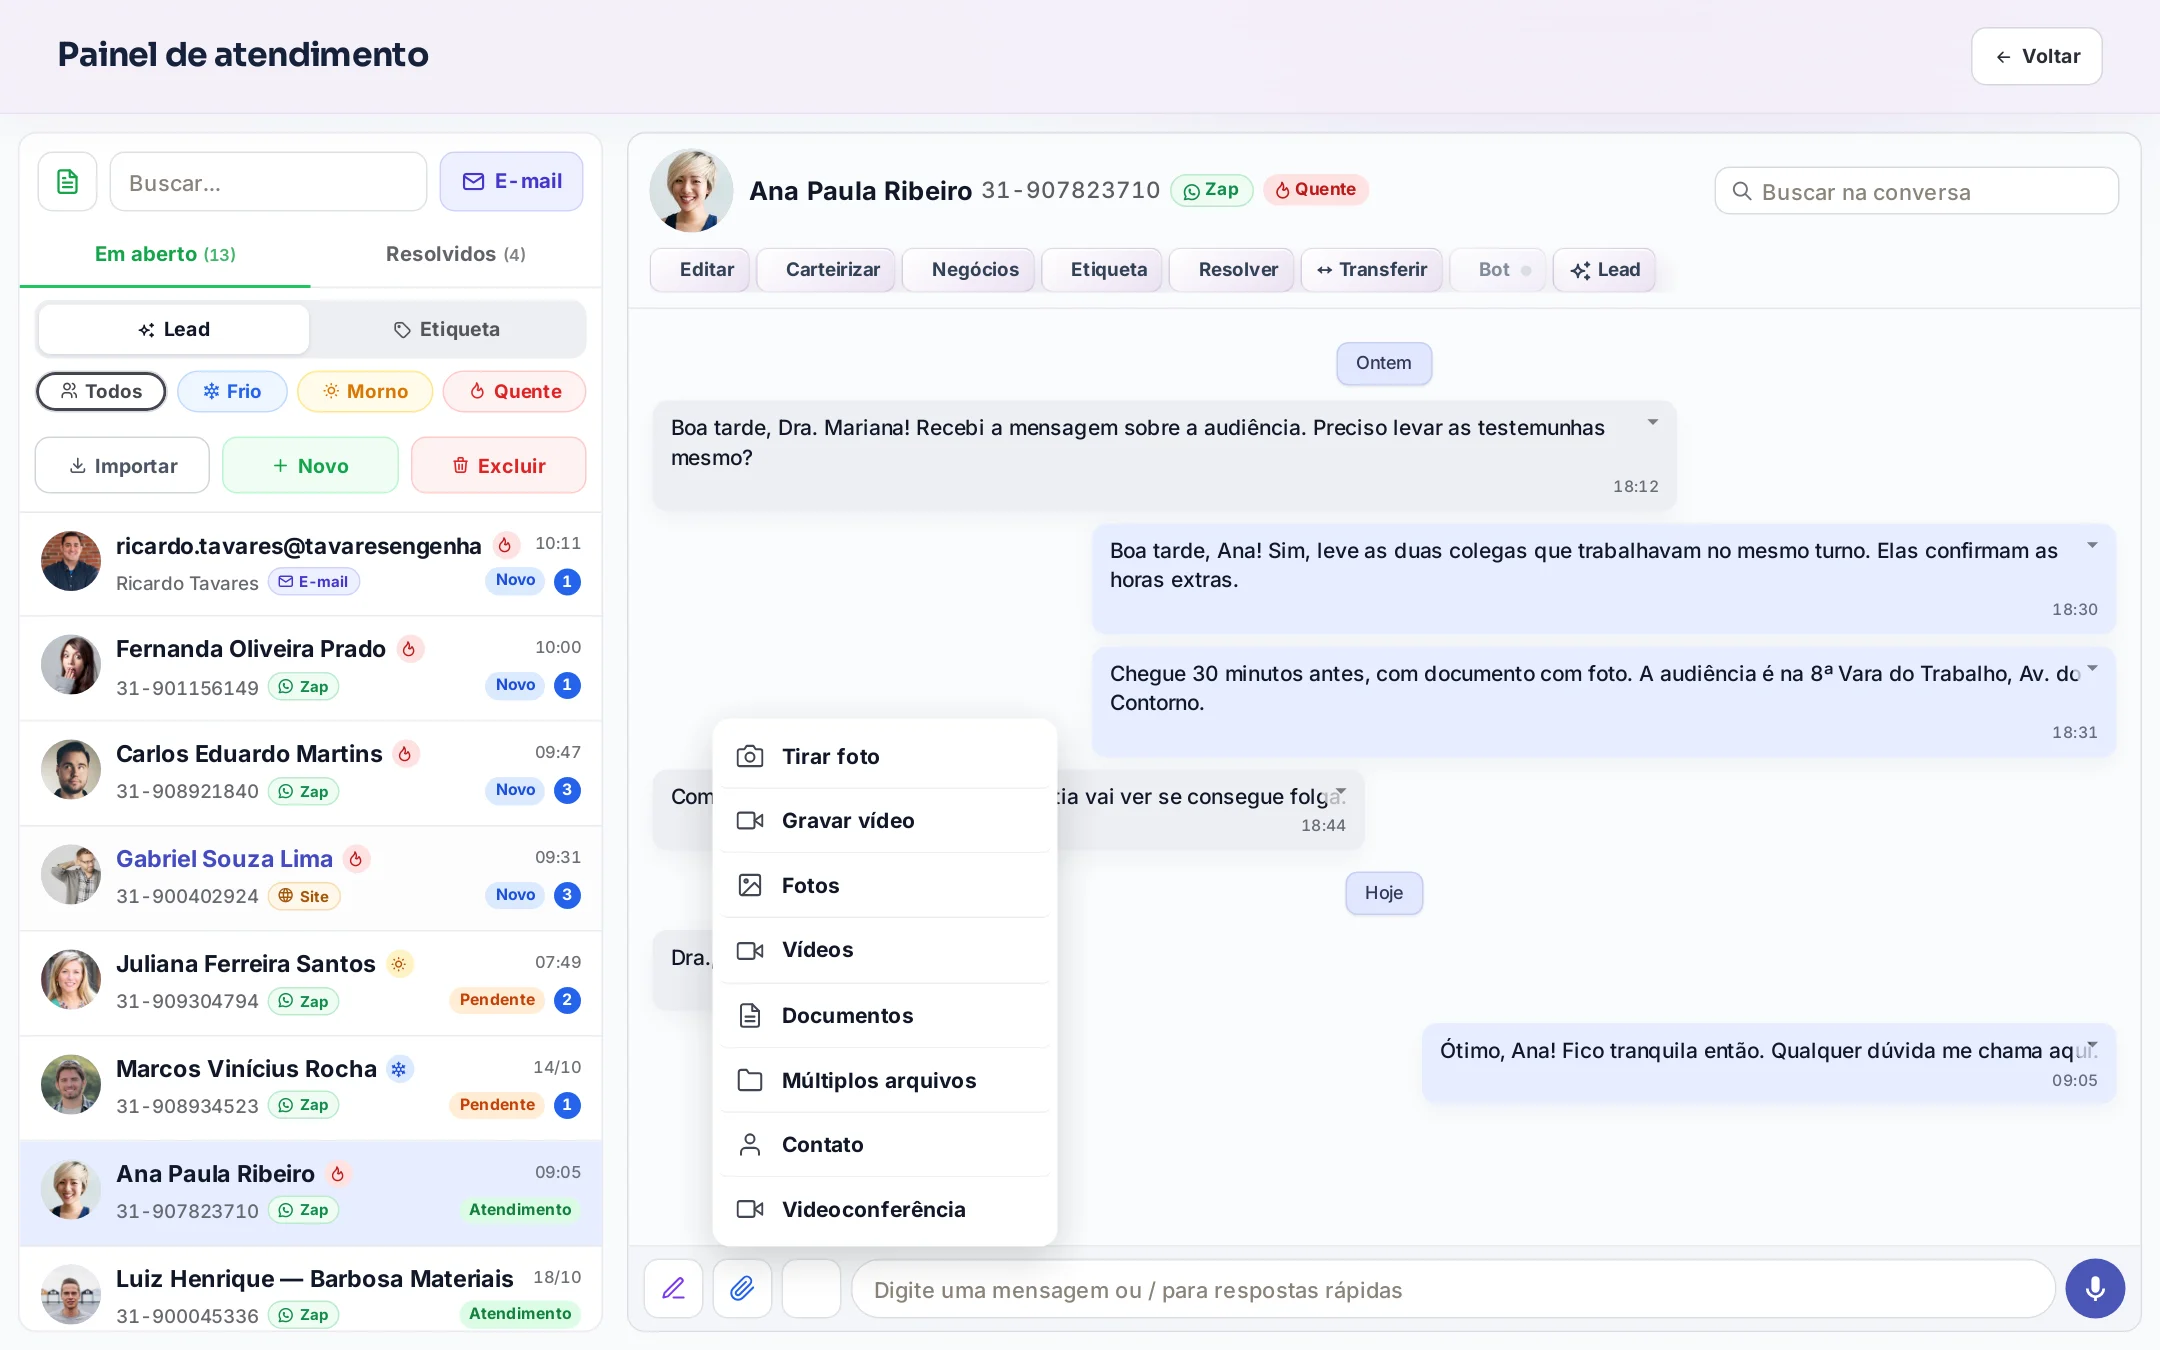Click the pen signature icon in composer

(x=674, y=1288)
